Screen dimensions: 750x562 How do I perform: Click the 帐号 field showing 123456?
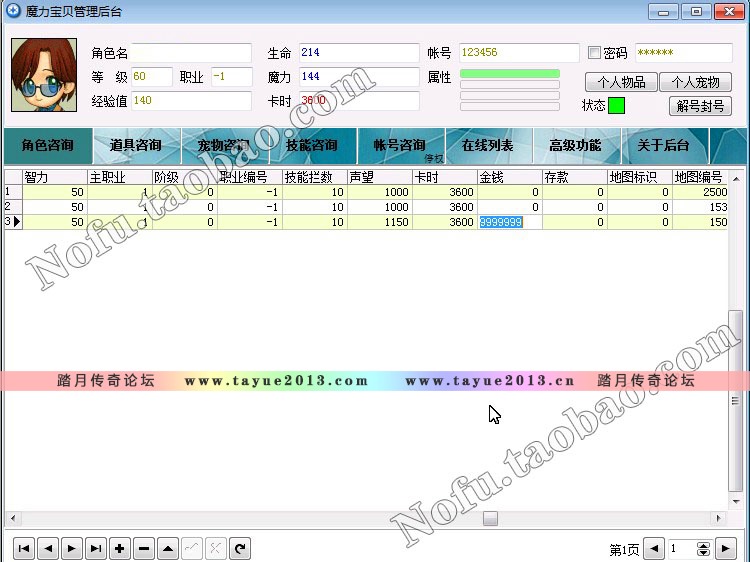click(x=519, y=53)
